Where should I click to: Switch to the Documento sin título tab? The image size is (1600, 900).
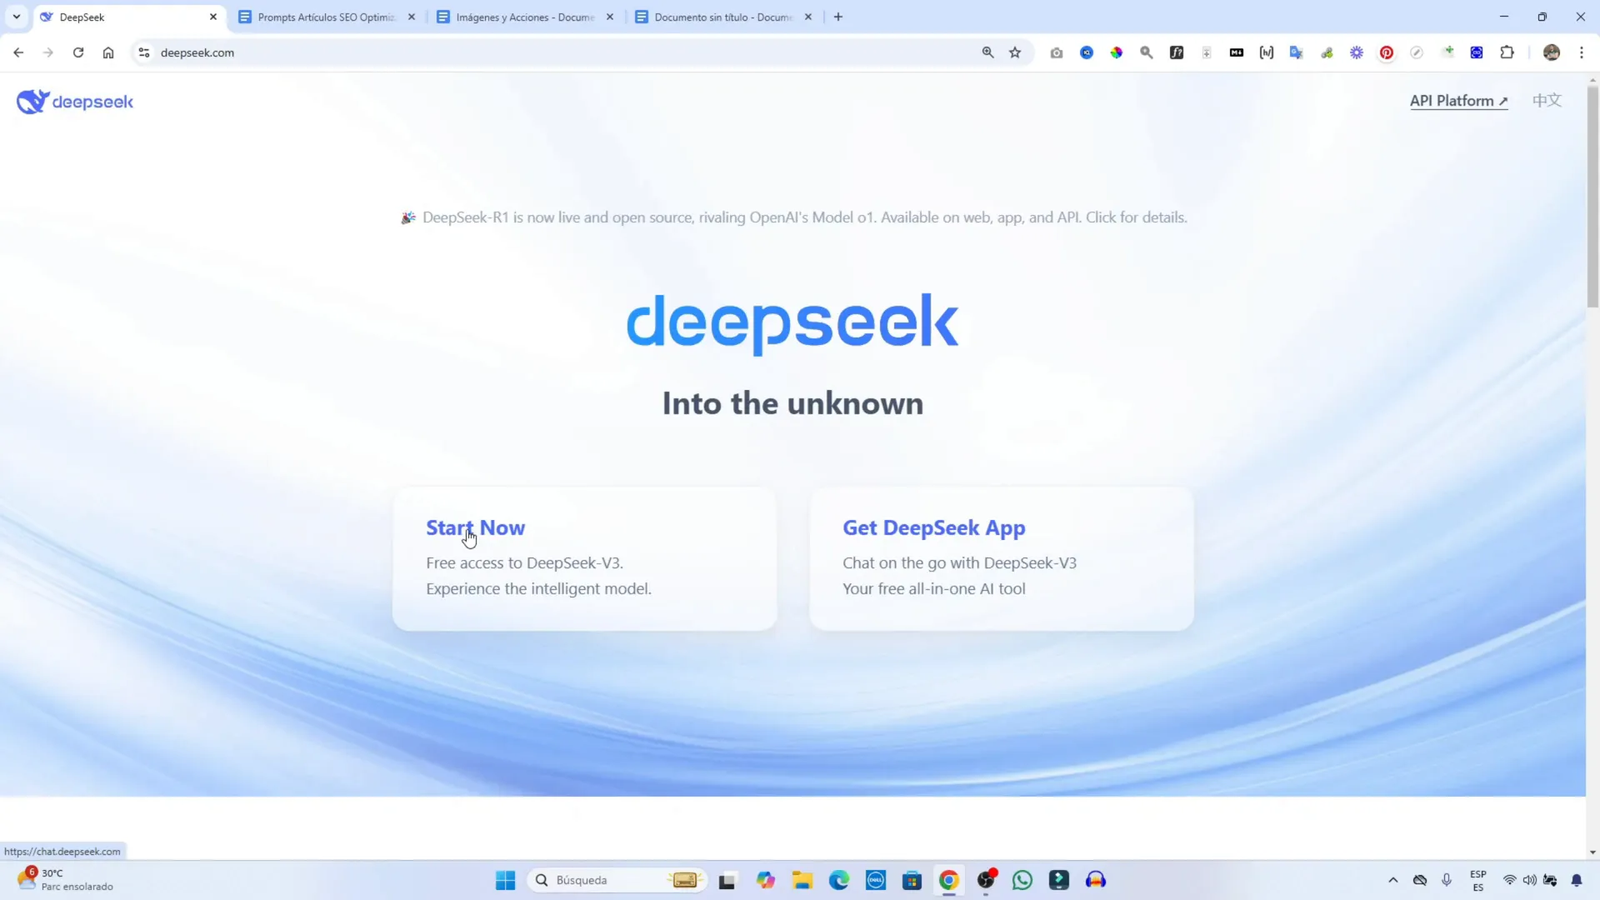point(722,17)
